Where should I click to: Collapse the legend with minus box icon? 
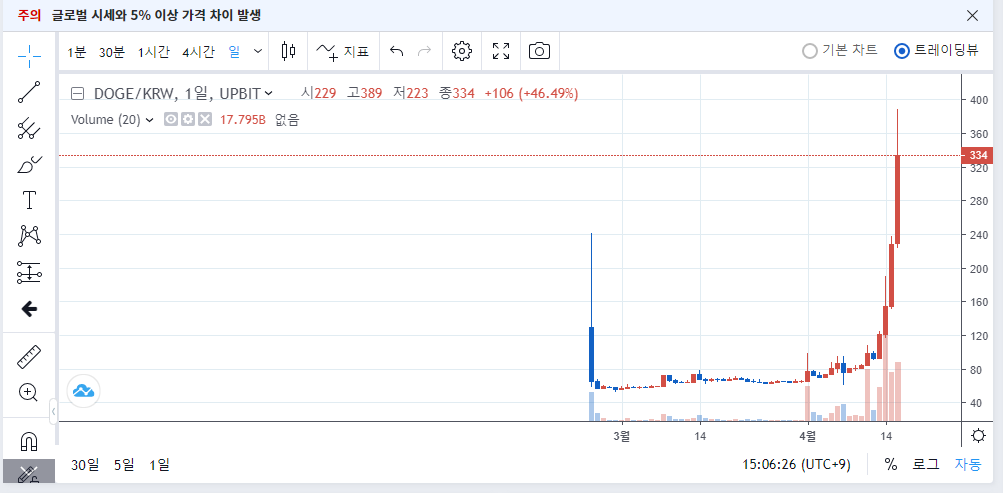pyautogui.click(x=77, y=93)
